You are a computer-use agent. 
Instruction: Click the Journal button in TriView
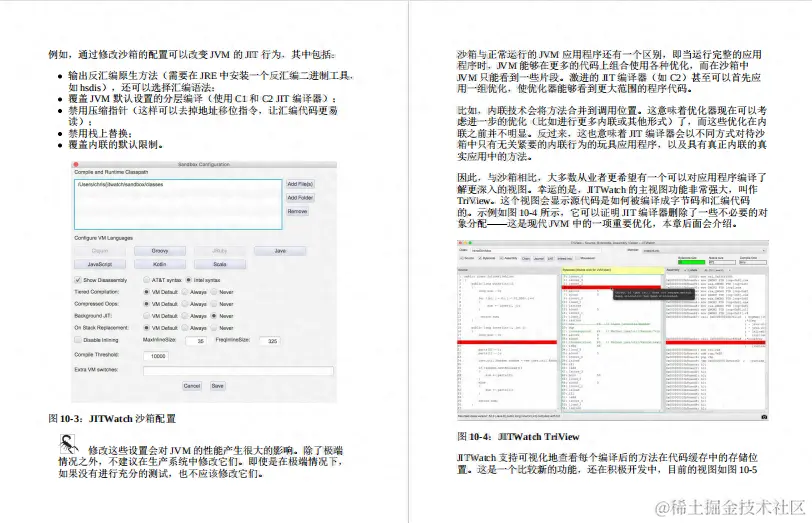coord(539,258)
